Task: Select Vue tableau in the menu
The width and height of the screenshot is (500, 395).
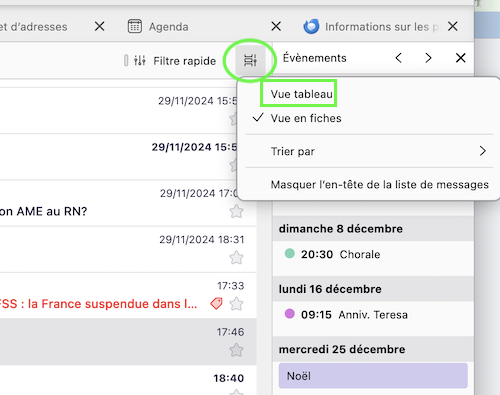Action: (x=301, y=94)
